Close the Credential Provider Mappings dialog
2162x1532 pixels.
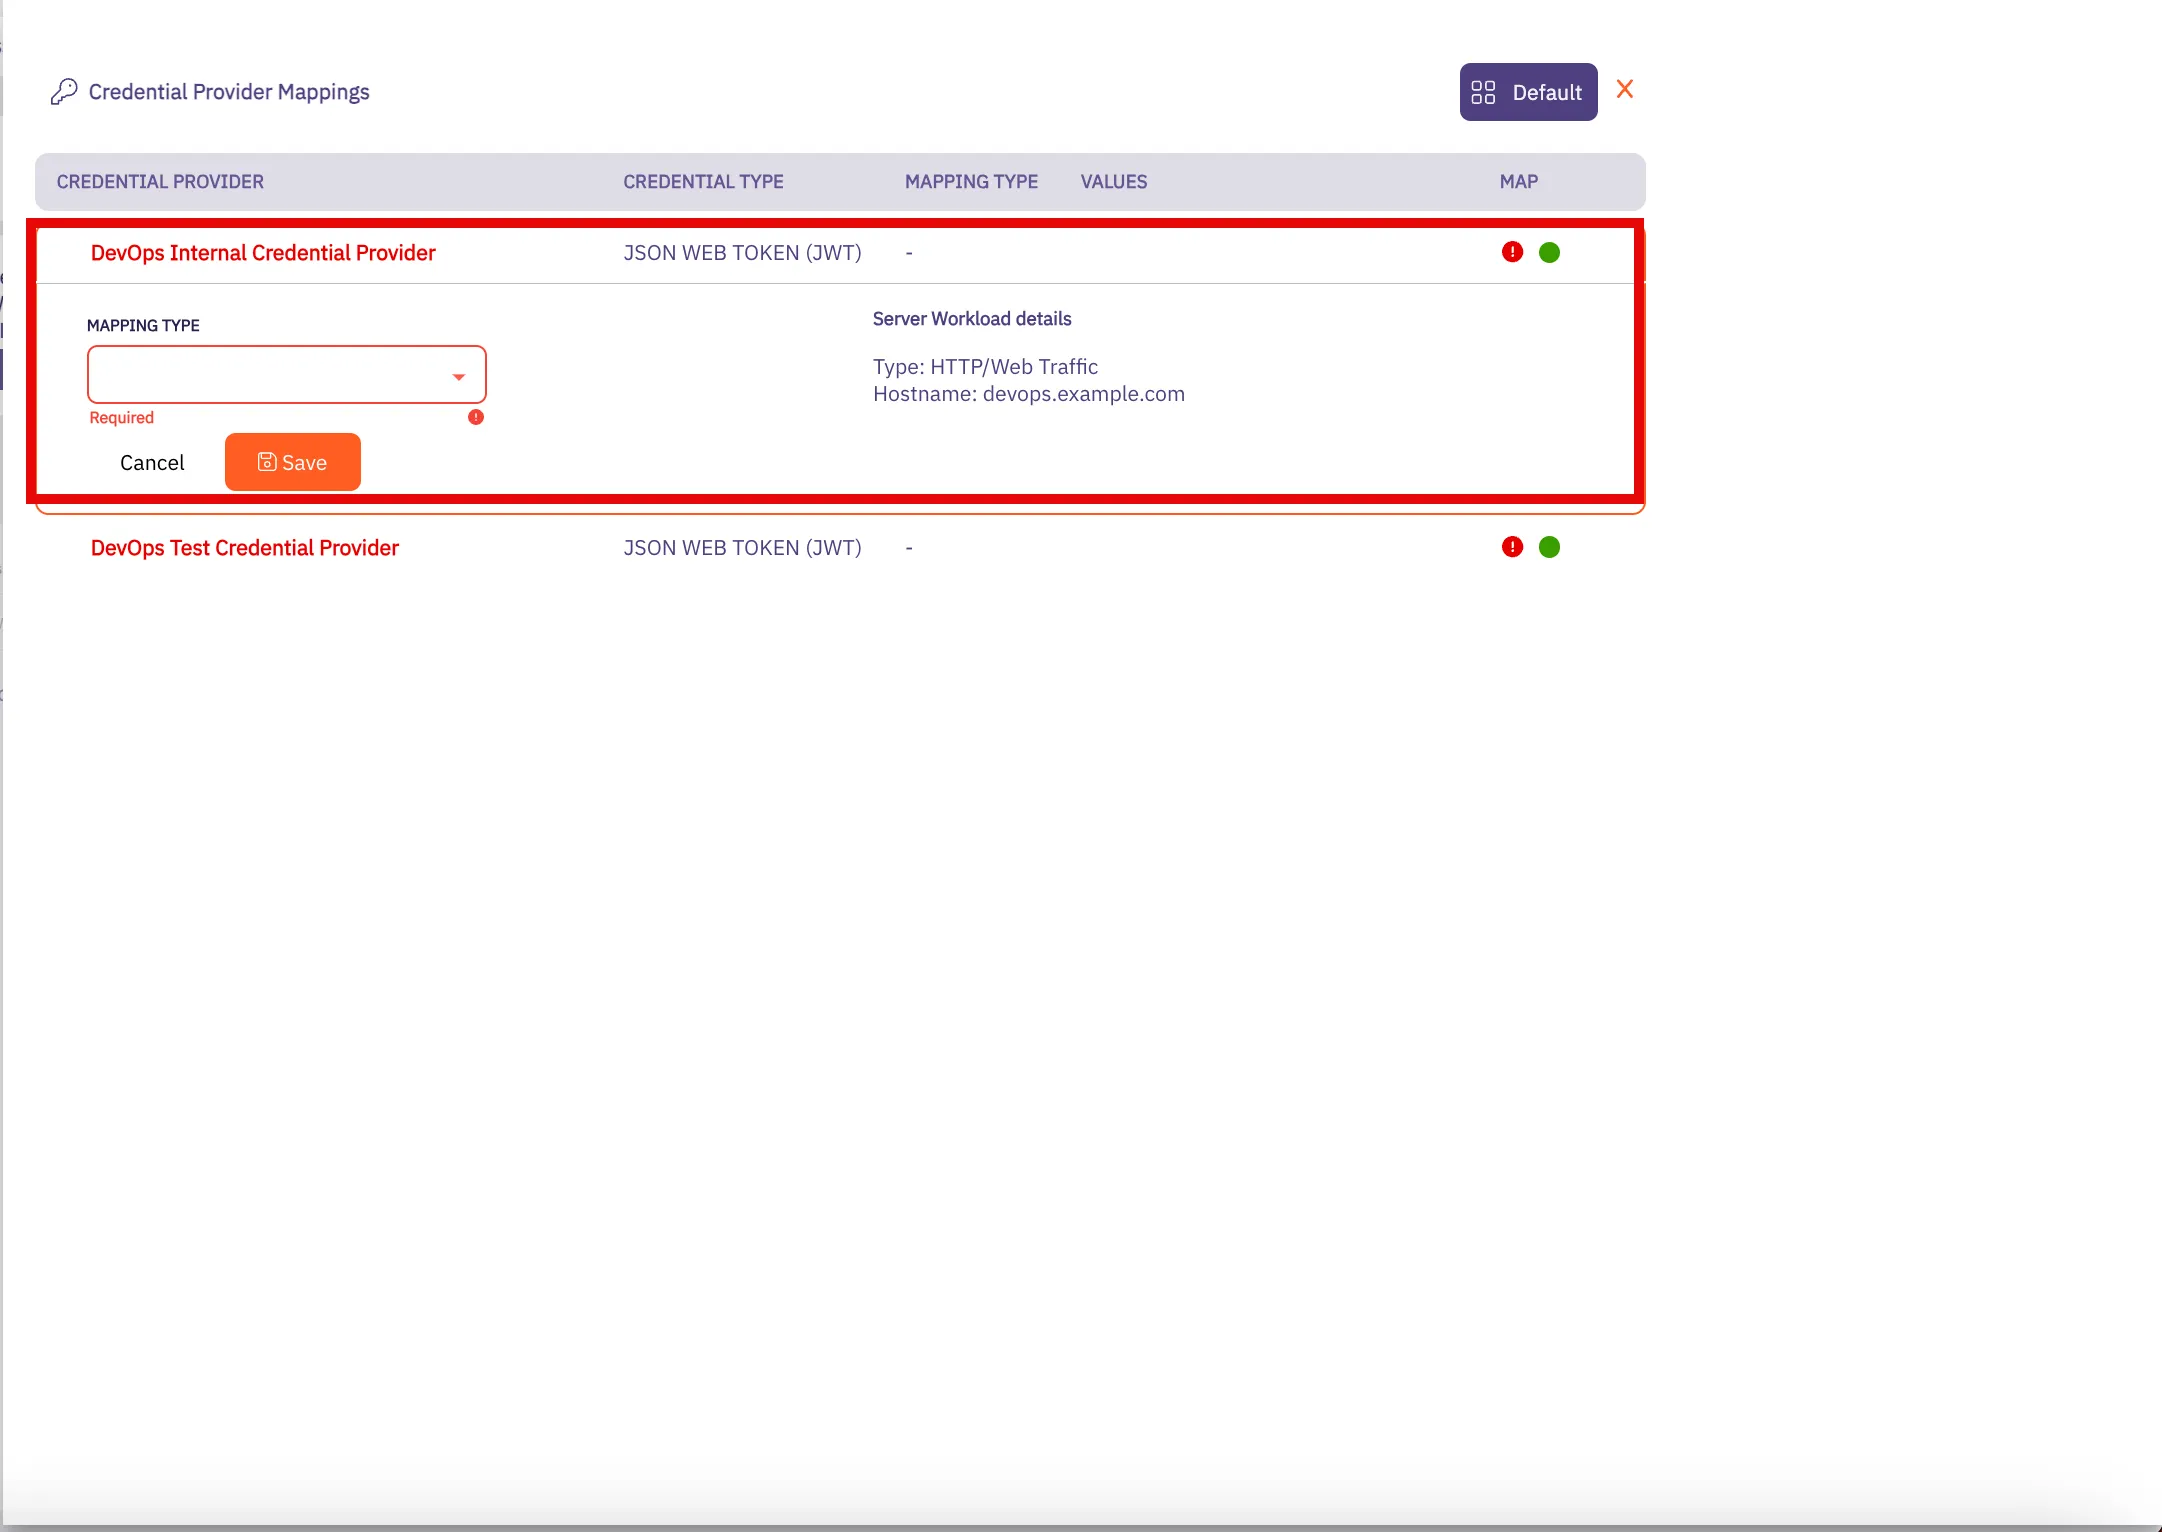1625,89
